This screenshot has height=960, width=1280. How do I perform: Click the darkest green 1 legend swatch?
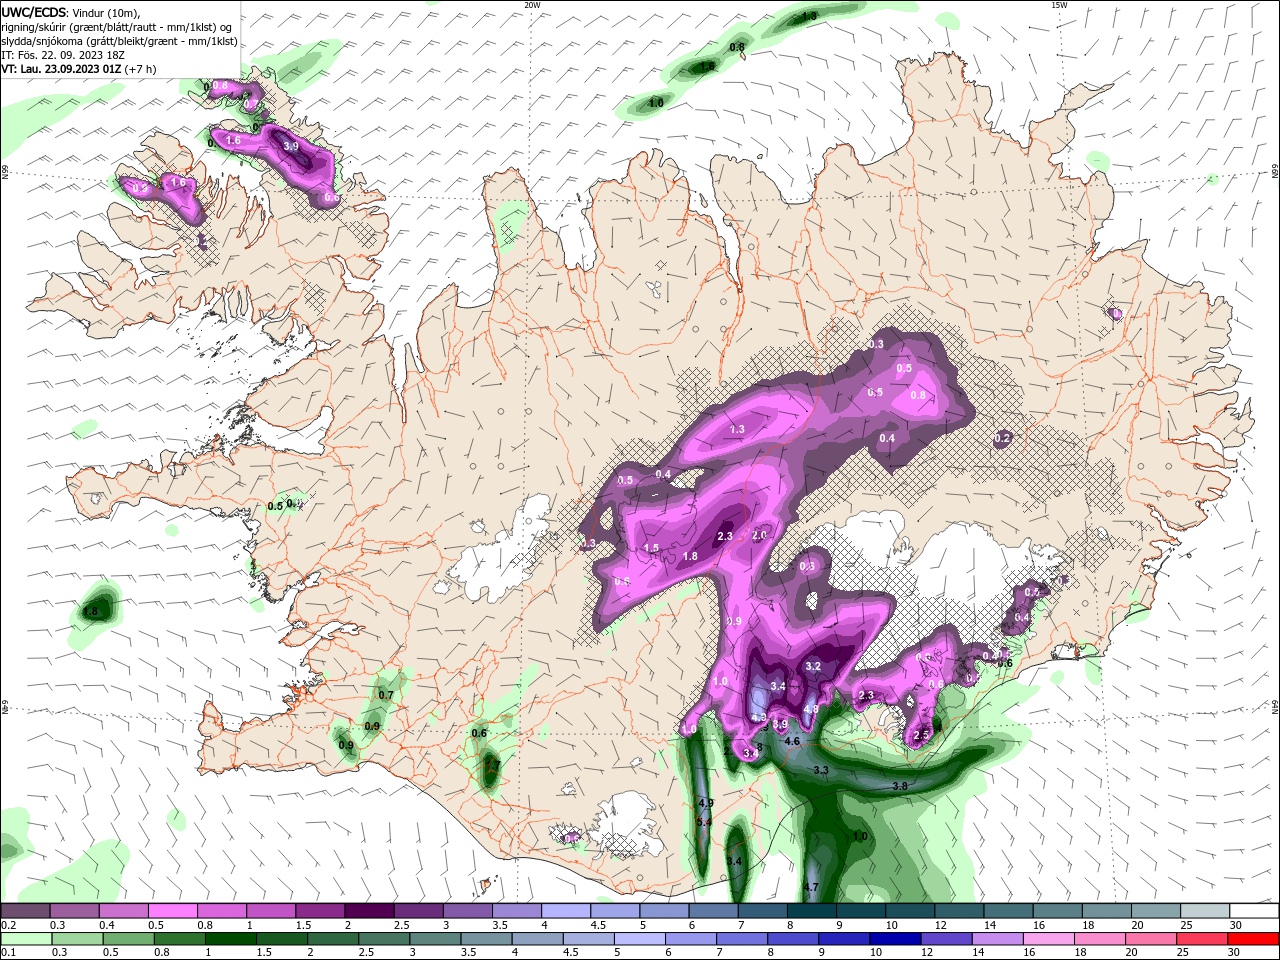click(x=230, y=939)
